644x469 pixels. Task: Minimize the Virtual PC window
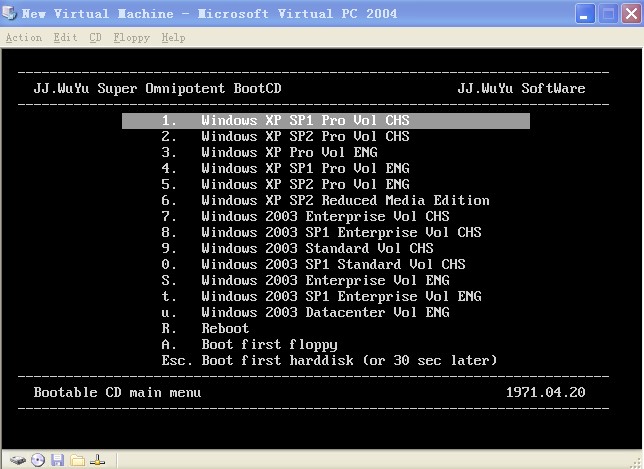click(585, 14)
